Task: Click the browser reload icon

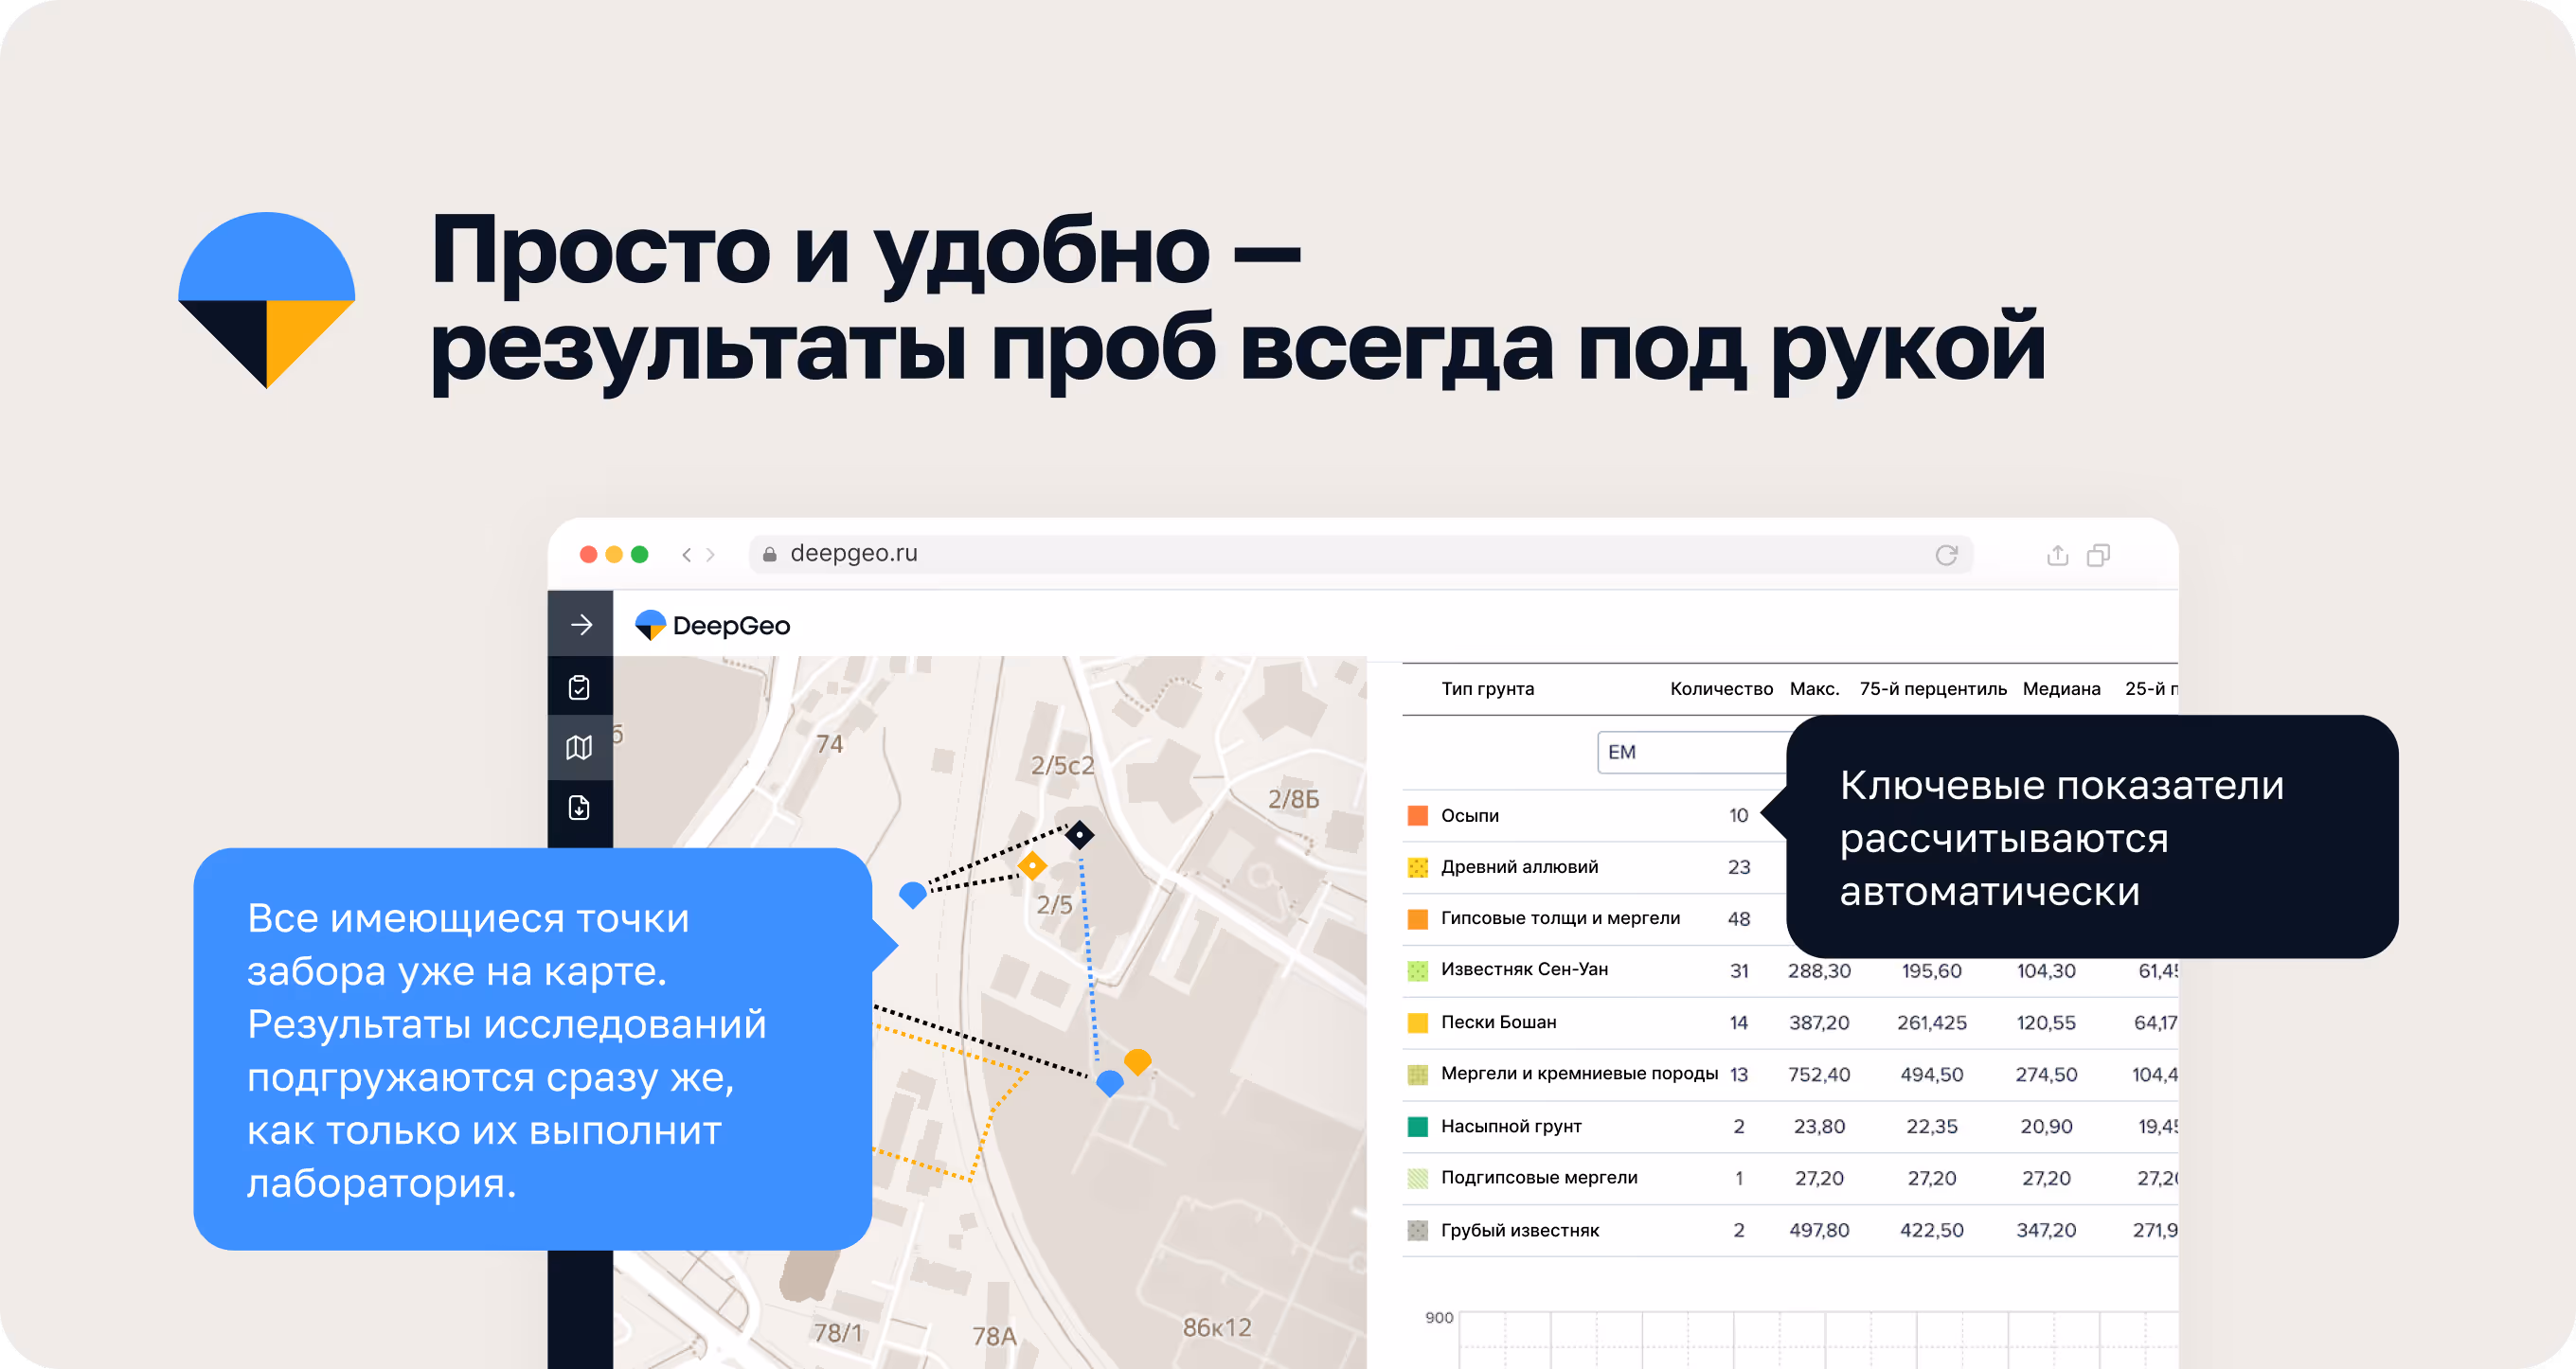Action: click(x=1945, y=555)
